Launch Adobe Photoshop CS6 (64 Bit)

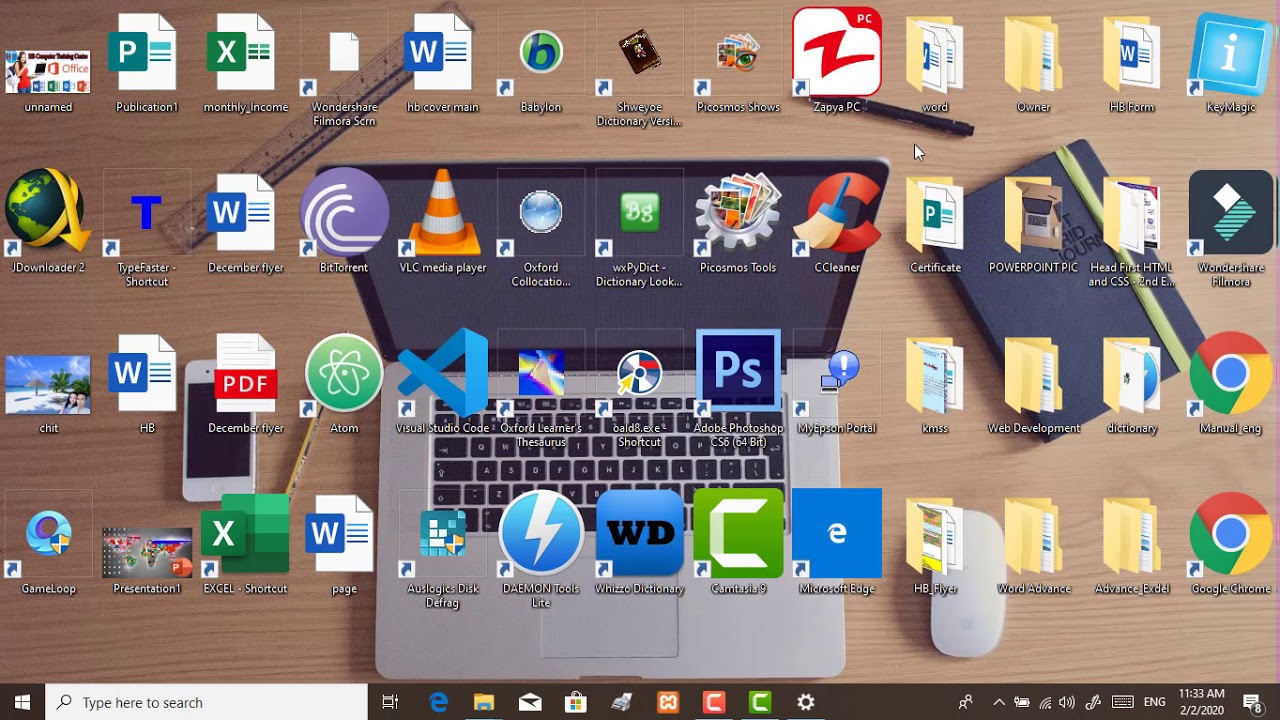point(738,372)
